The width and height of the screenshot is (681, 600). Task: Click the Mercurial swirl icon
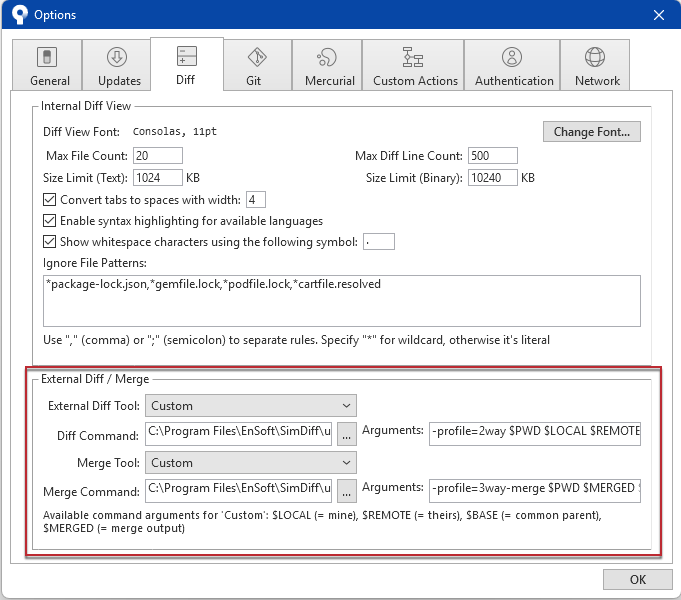point(327,57)
